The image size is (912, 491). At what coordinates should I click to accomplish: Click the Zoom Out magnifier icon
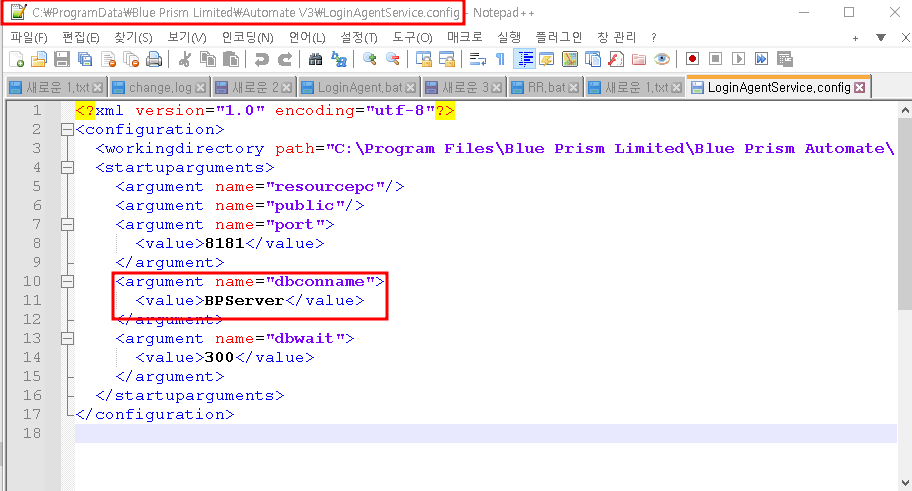[x=393, y=59]
